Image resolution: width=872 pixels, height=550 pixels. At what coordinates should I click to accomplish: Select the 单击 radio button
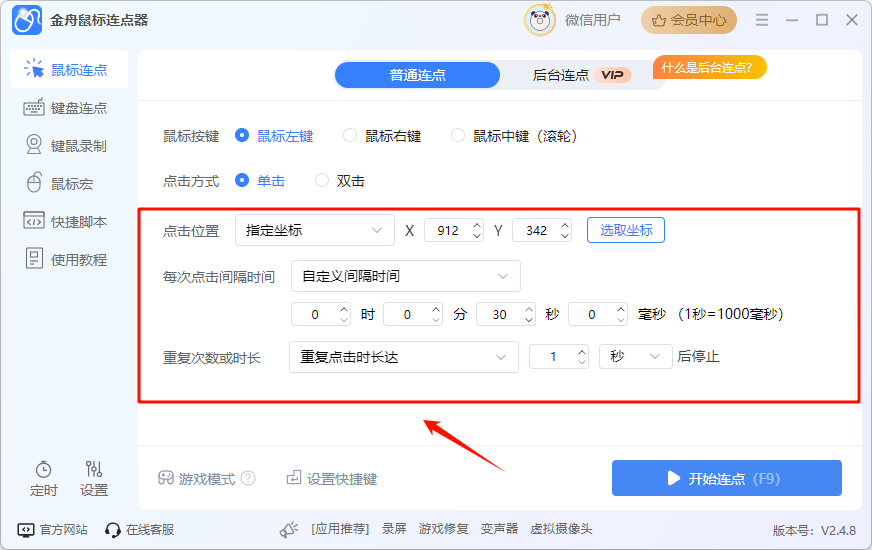pos(242,181)
